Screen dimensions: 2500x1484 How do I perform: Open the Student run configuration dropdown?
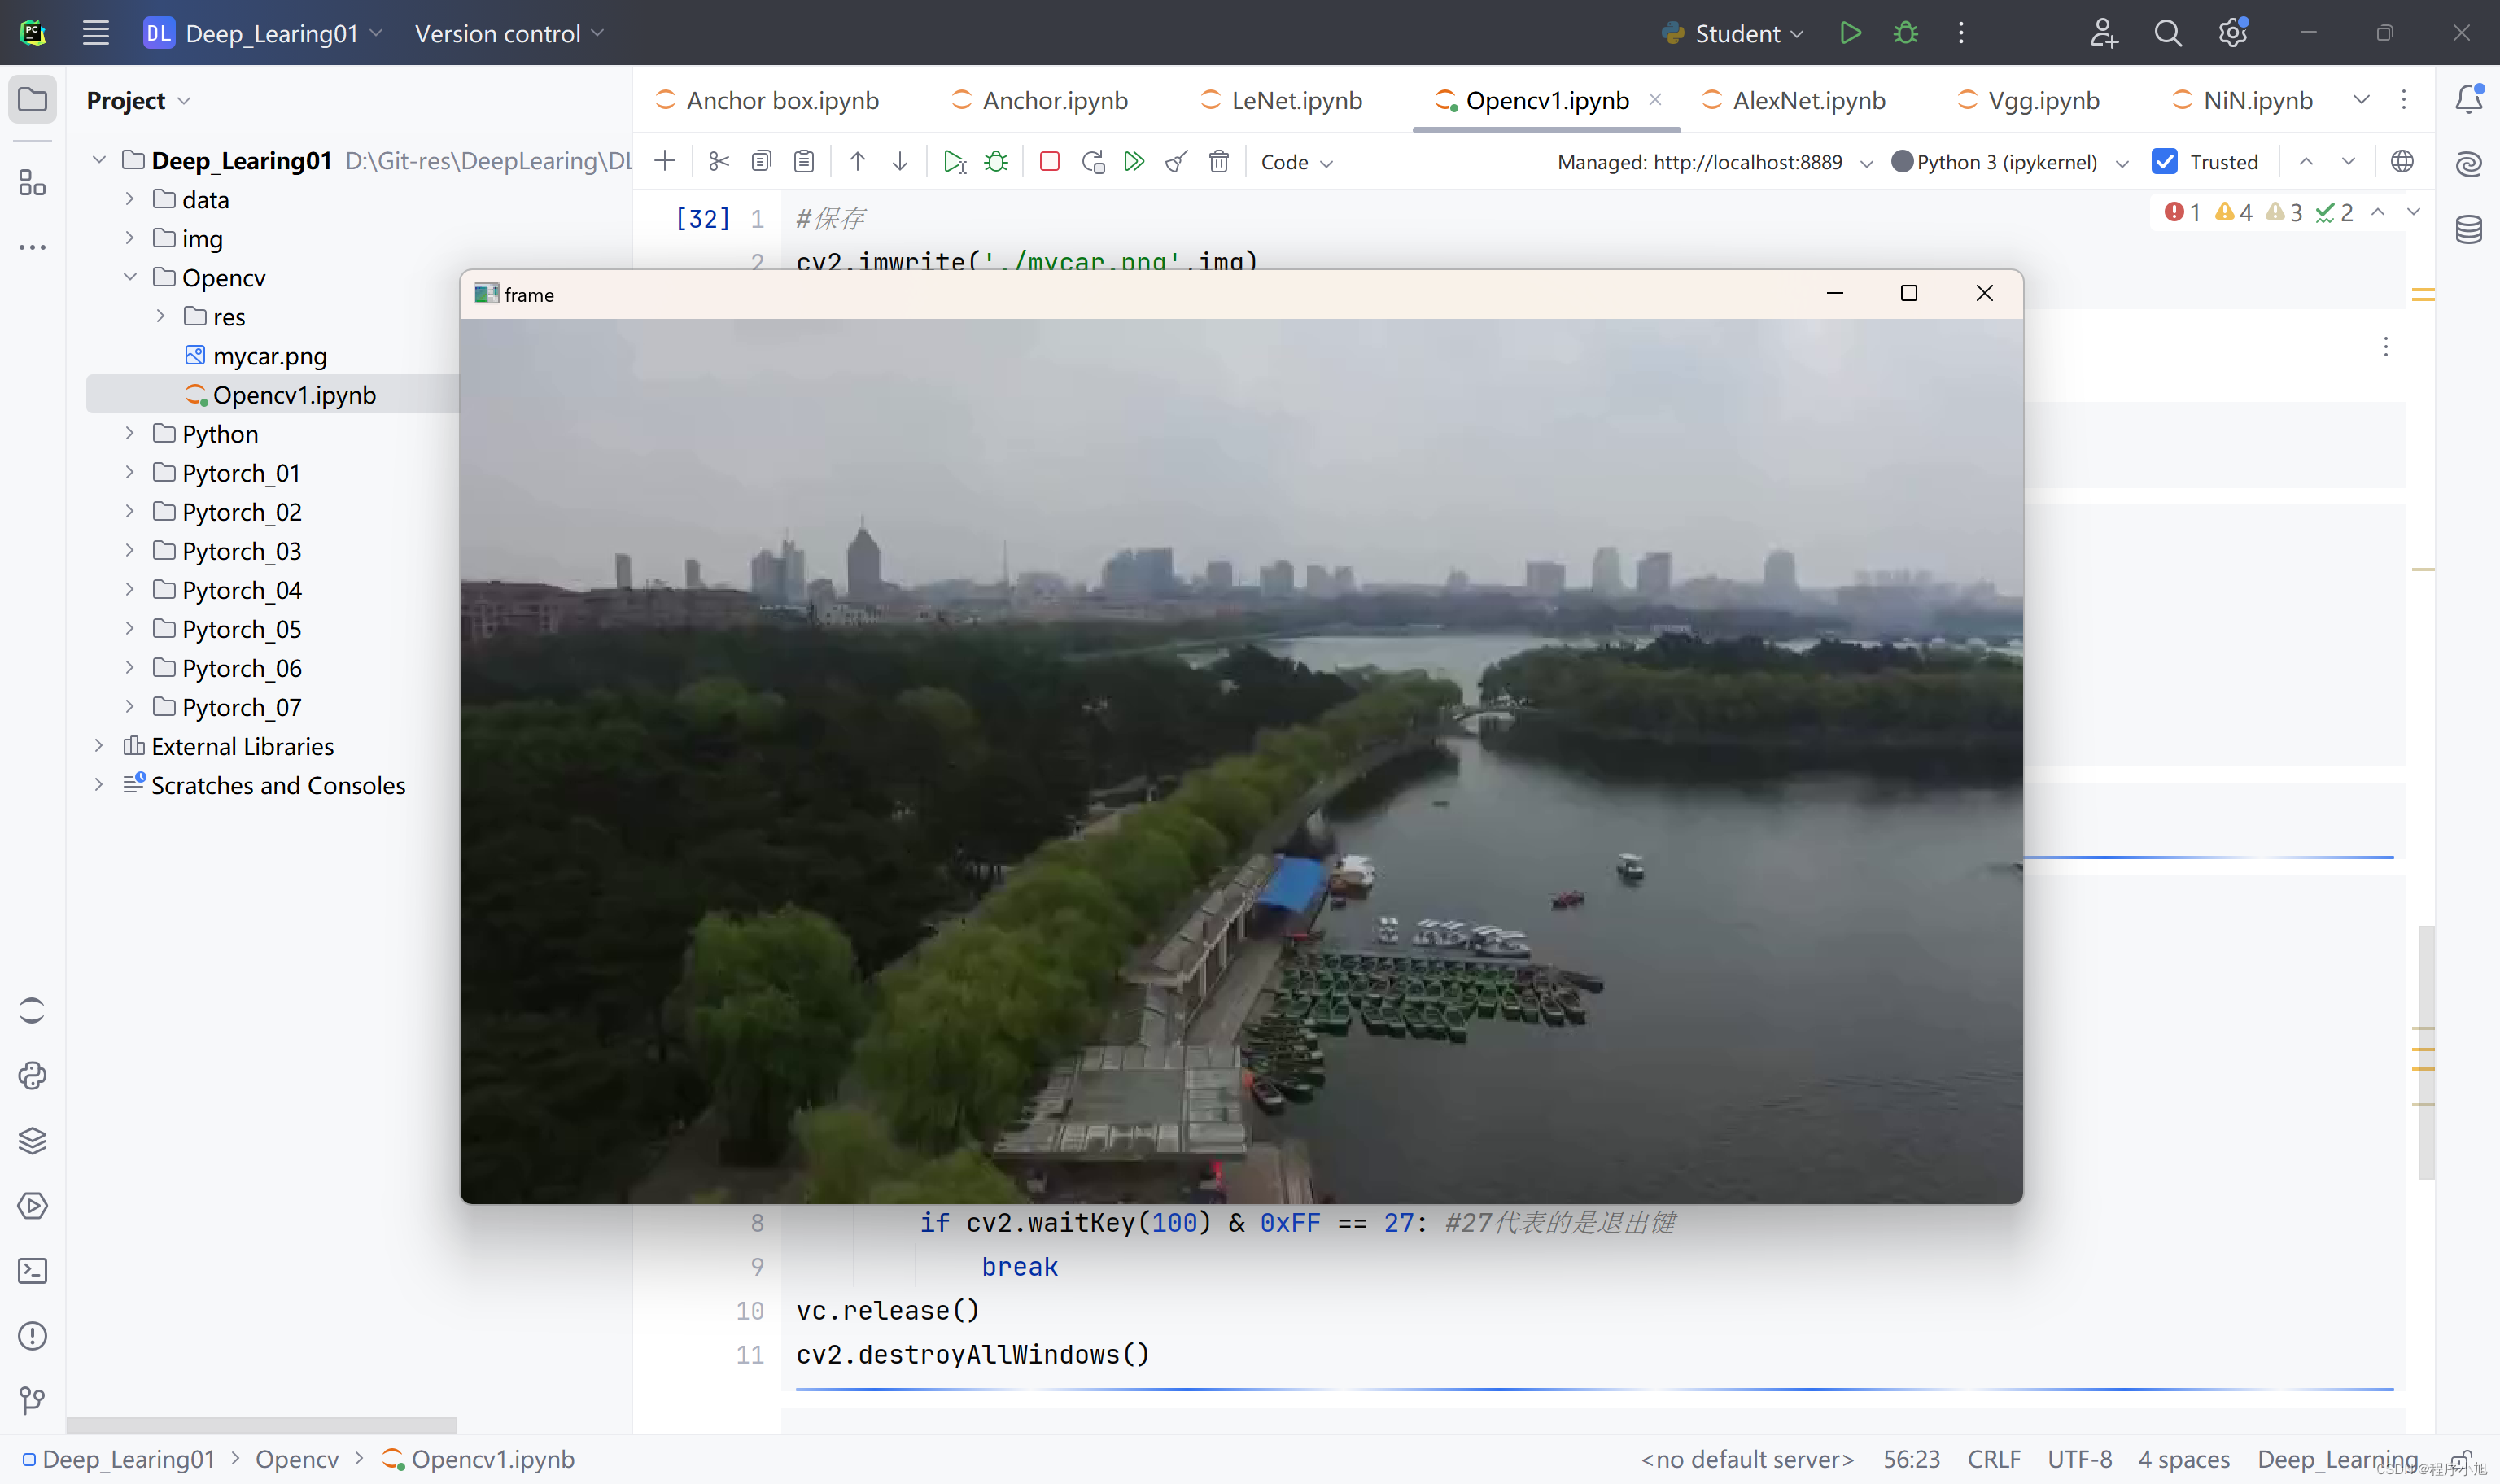coord(1733,33)
